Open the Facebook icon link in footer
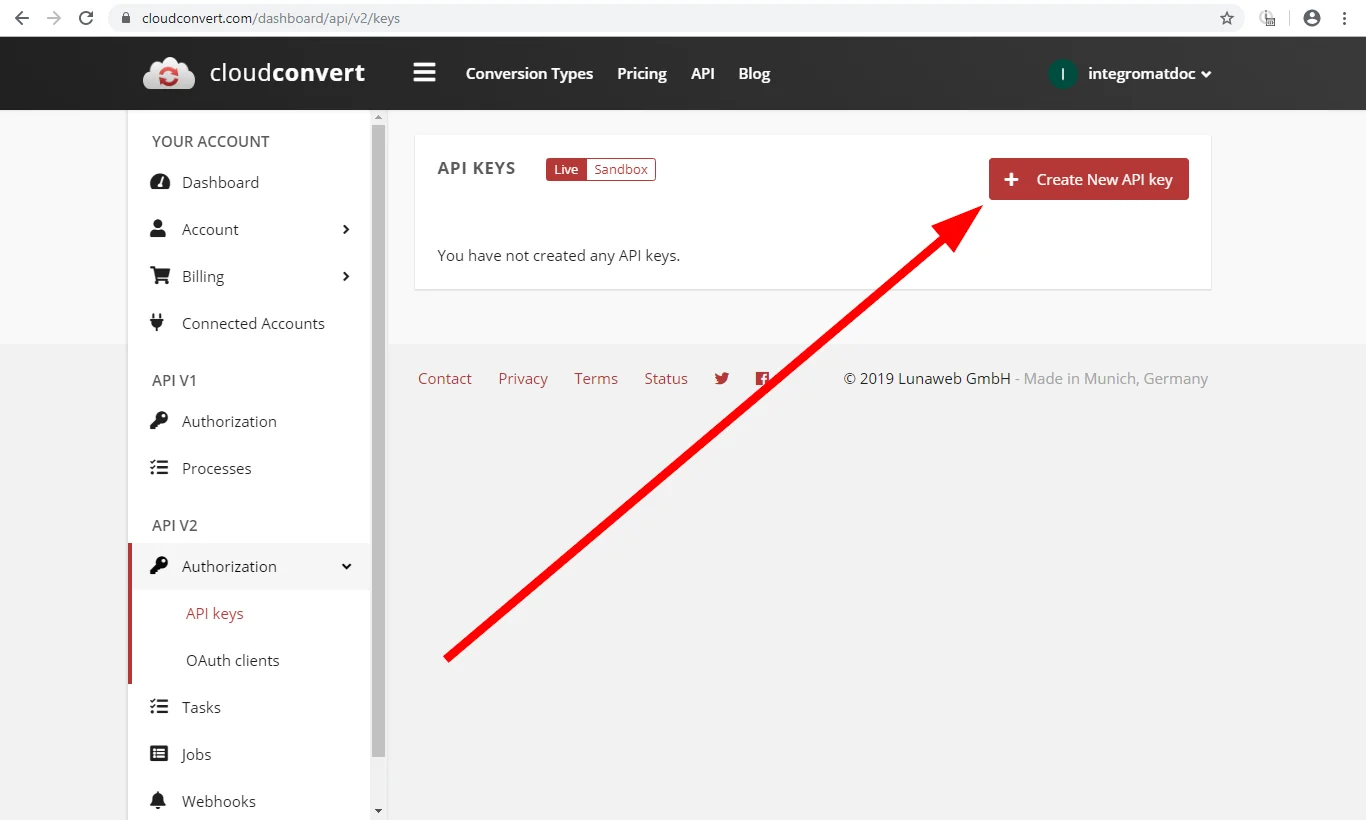 click(x=762, y=378)
